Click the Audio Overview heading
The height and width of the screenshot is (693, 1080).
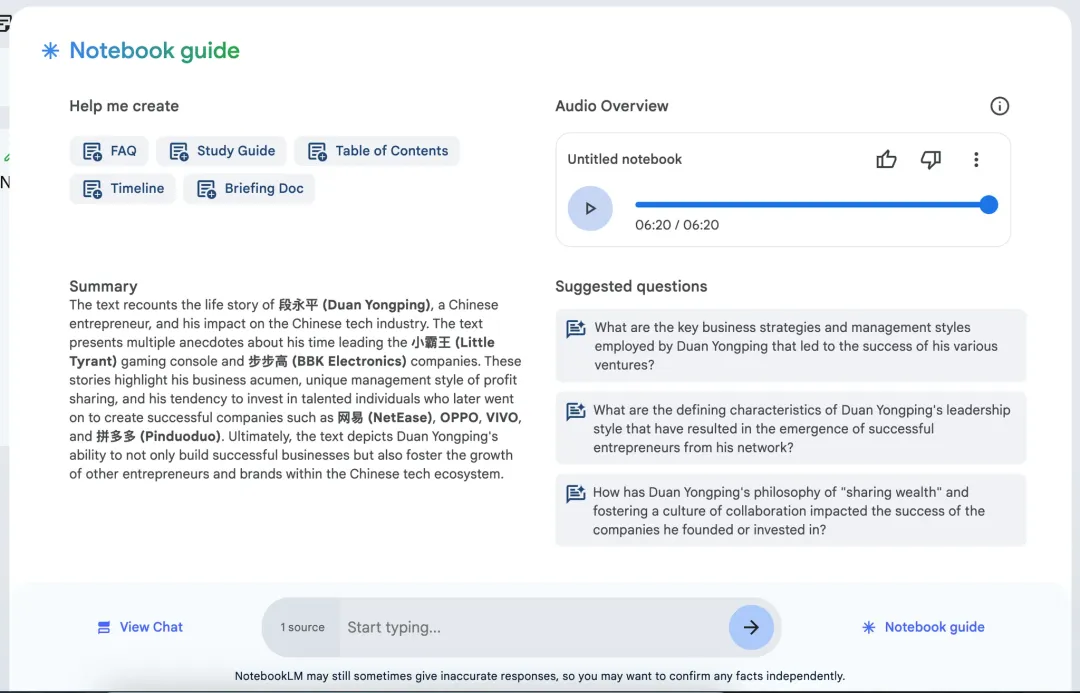(612, 106)
